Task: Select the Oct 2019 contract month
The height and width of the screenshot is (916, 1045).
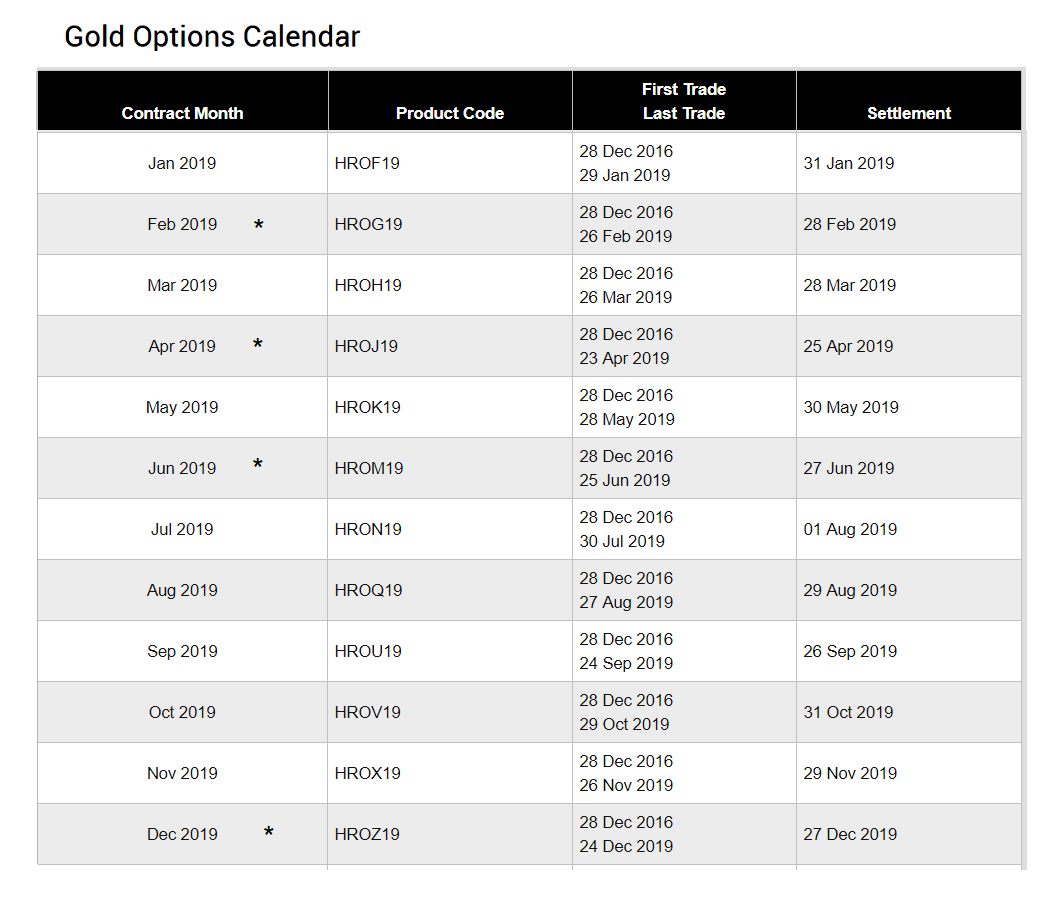Action: tap(182, 712)
